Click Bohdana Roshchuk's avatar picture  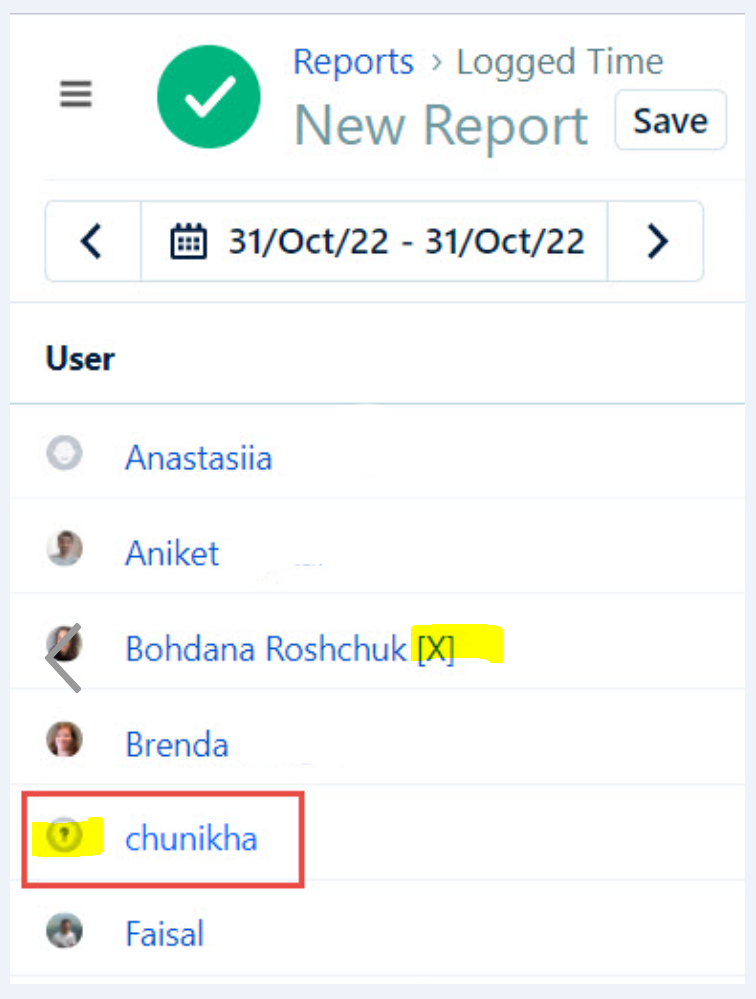(x=64, y=644)
